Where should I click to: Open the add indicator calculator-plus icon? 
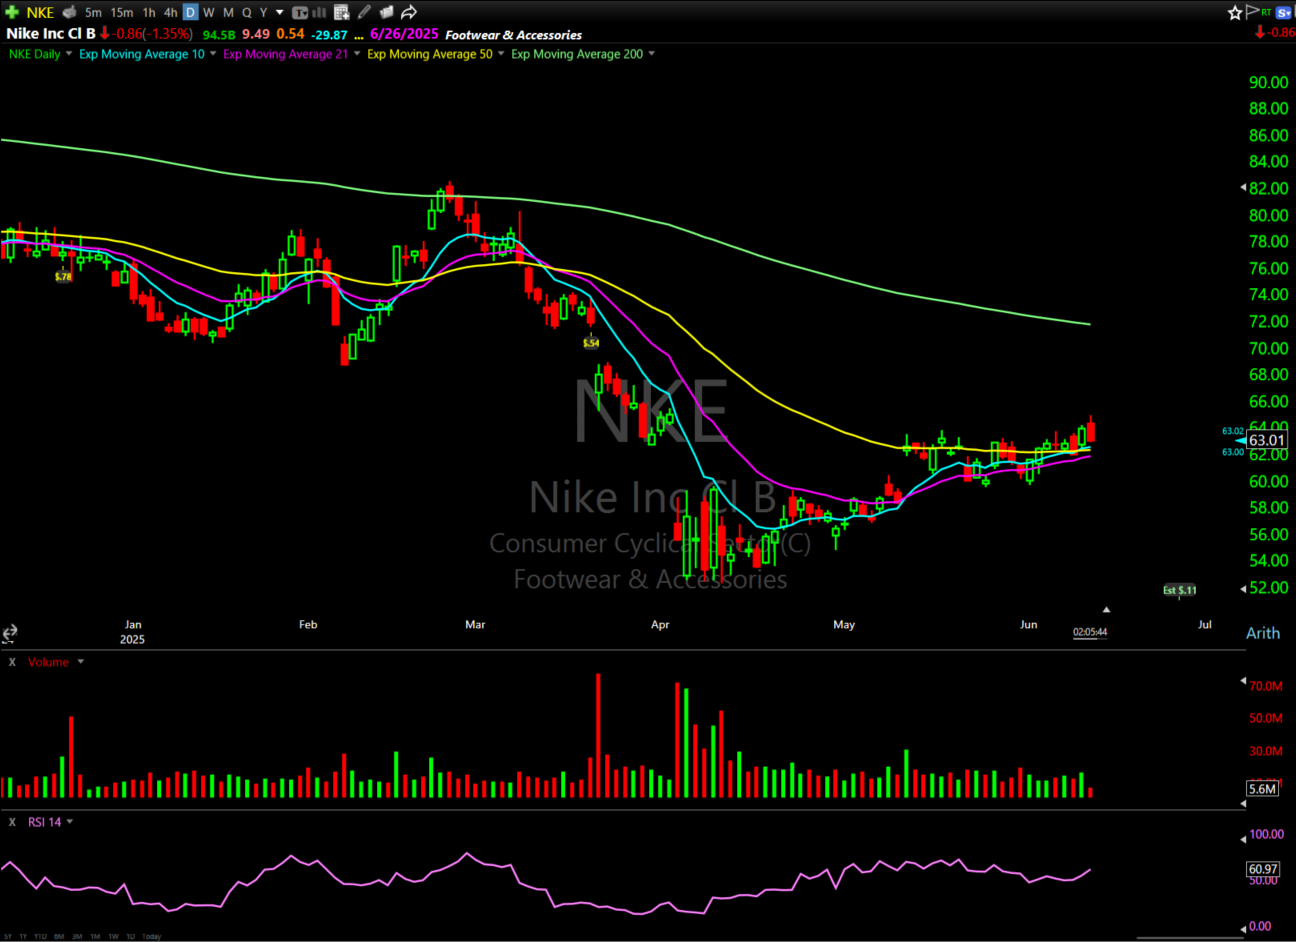tap(342, 12)
